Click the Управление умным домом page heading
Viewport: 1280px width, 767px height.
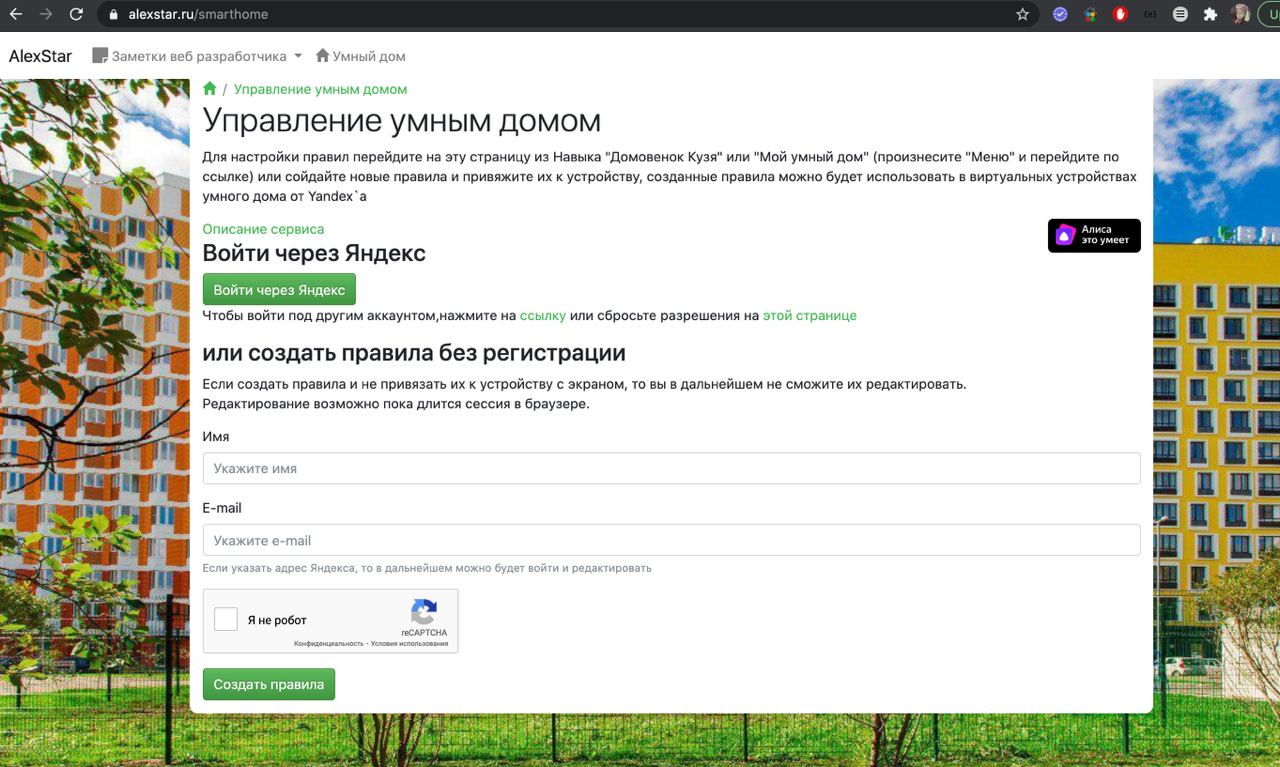pyautogui.click(x=402, y=121)
